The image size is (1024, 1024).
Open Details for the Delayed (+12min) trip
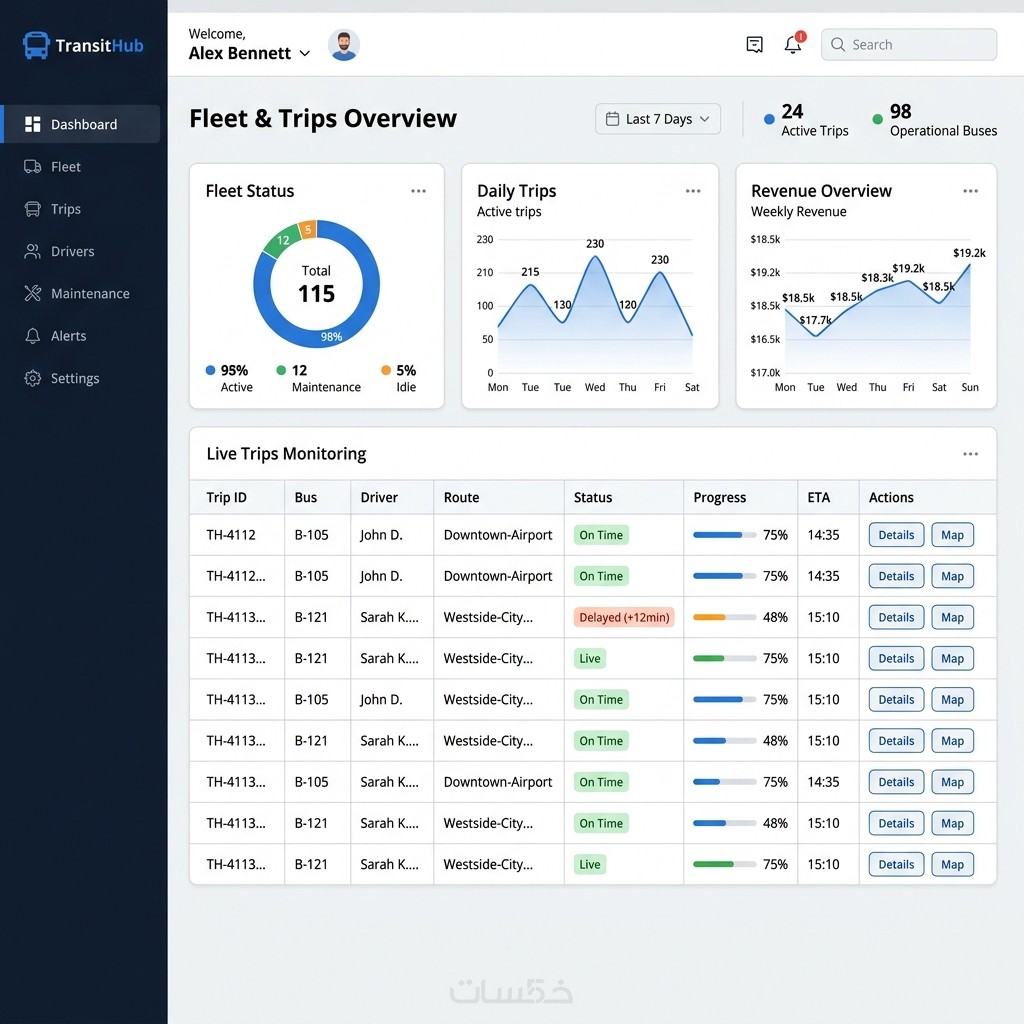[896, 617]
